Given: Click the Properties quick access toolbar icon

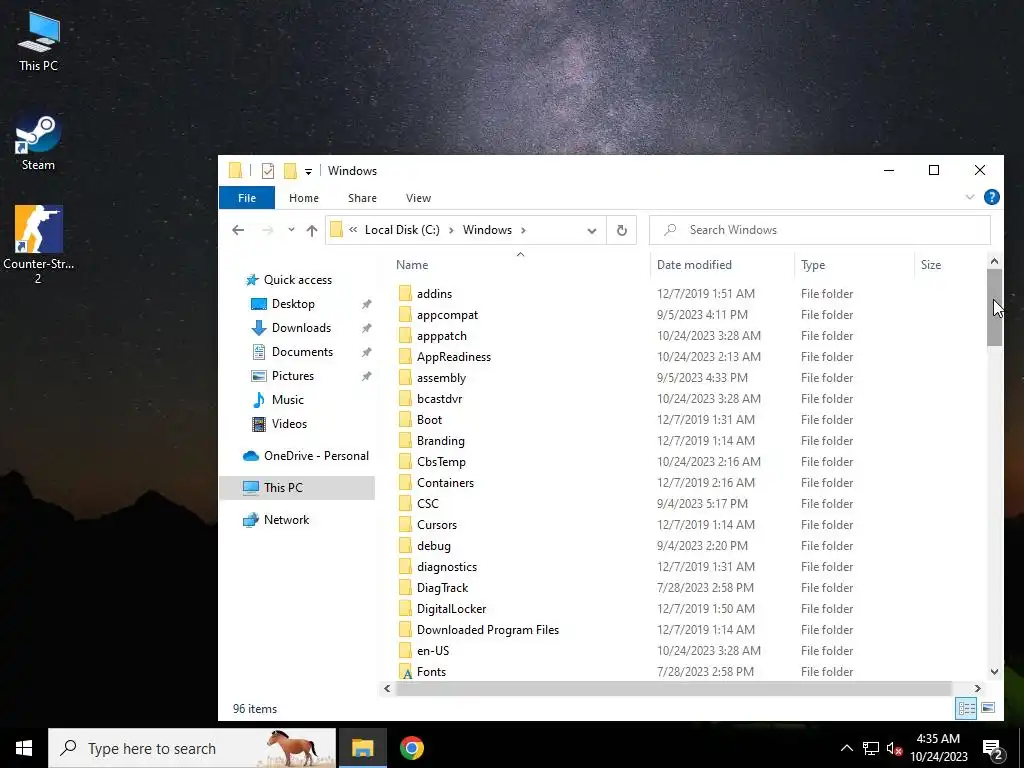Looking at the screenshot, I should [268, 171].
